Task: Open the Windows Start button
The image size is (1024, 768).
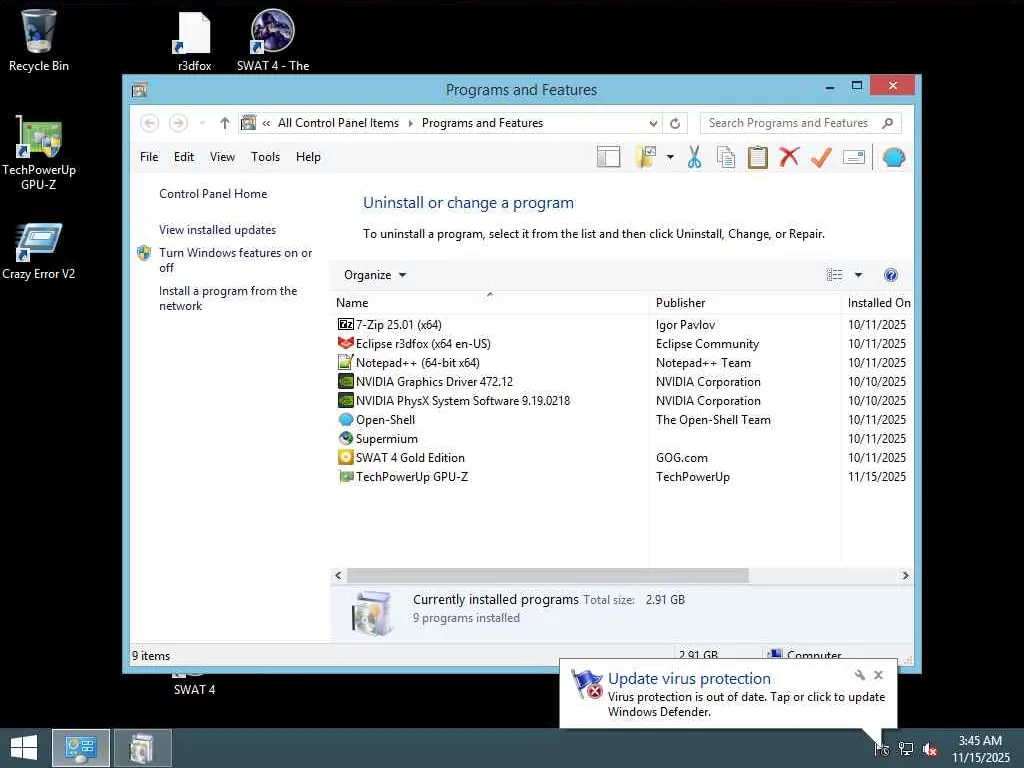Action: [x=24, y=748]
